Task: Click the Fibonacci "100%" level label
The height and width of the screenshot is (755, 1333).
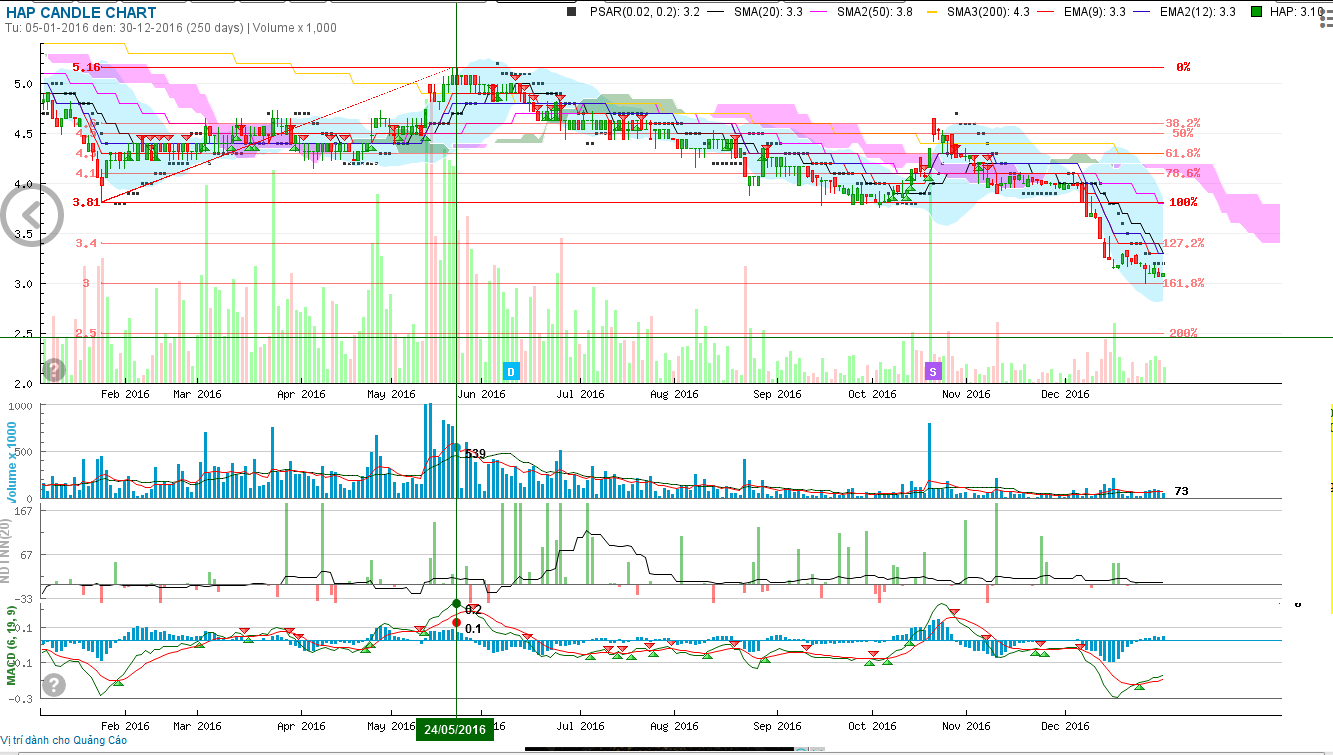Action: (x=1182, y=202)
